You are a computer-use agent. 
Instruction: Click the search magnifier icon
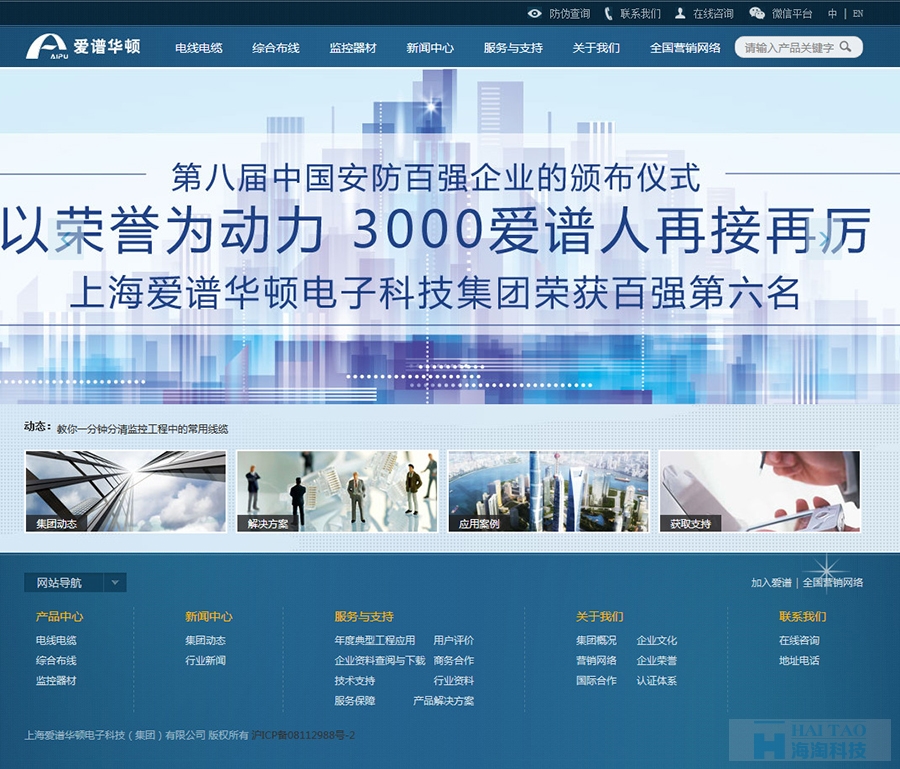[845, 46]
